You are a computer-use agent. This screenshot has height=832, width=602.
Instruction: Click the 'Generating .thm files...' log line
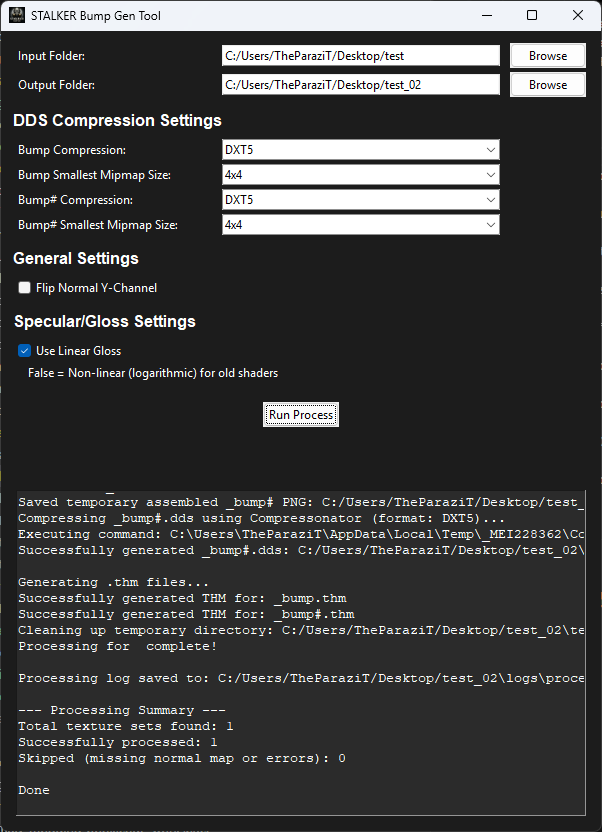click(x=114, y=582)
